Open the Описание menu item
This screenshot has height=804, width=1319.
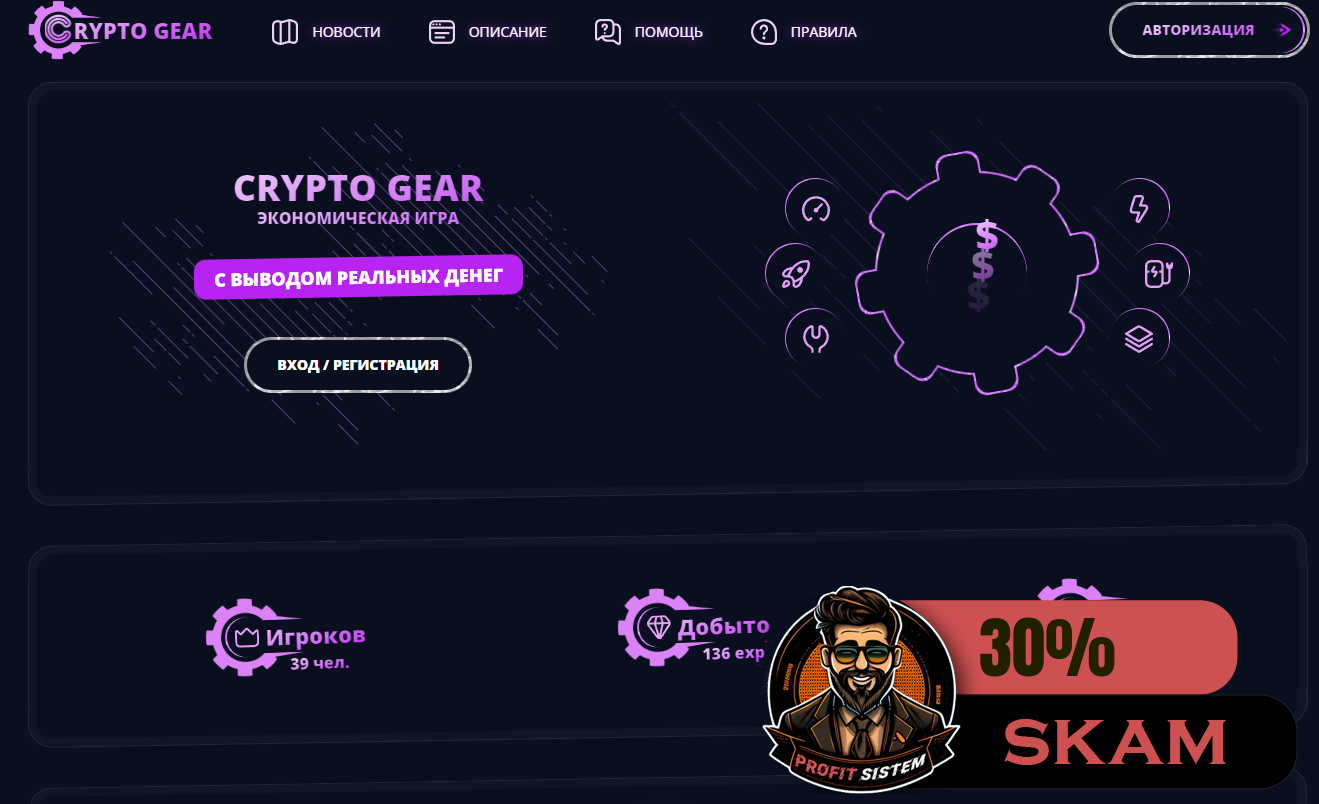tap(487, 32)
